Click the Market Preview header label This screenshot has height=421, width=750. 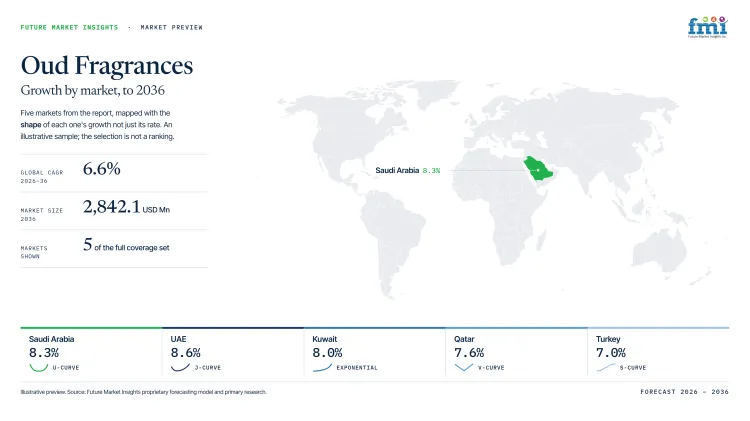point(172,27)
